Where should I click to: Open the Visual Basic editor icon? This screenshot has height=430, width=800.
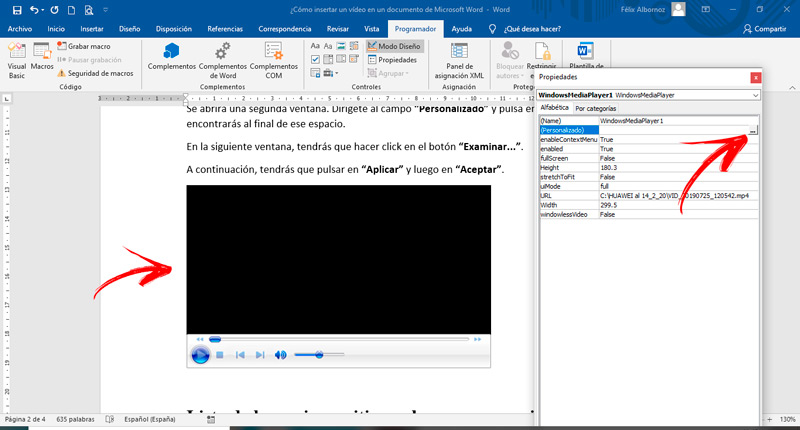[16, 60]
